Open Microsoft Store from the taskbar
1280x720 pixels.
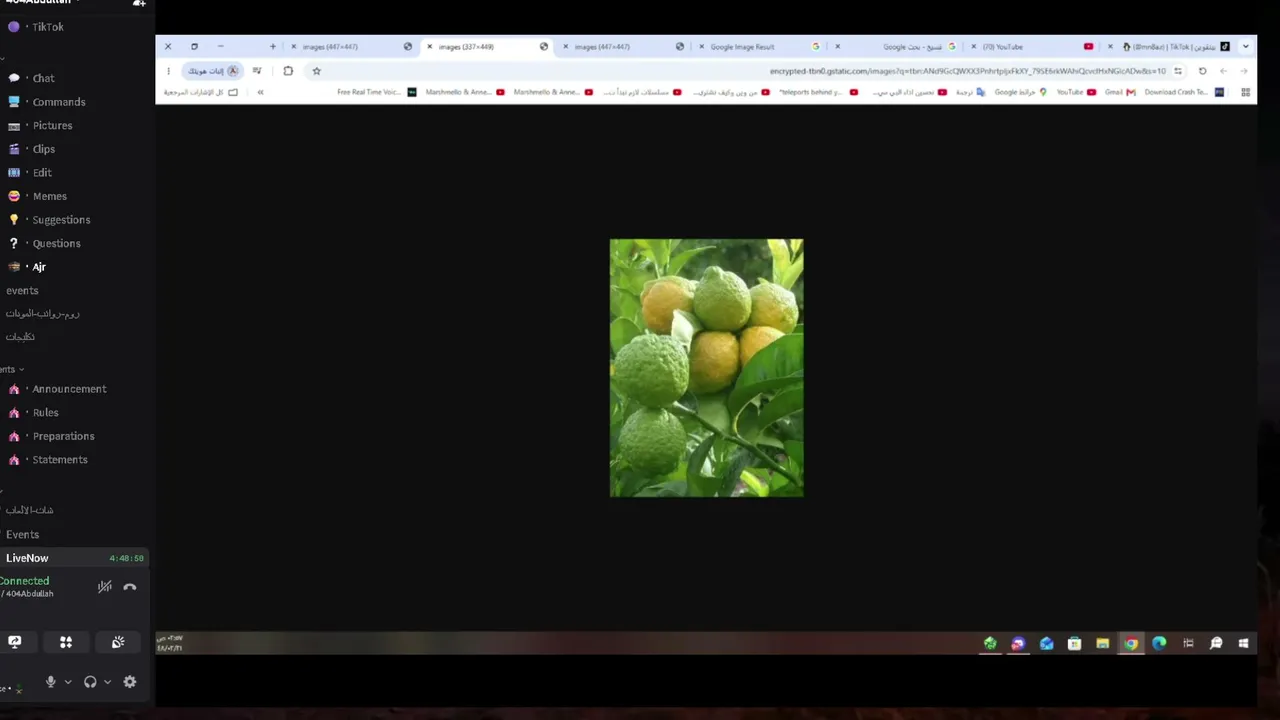(x=1074, y=643)
